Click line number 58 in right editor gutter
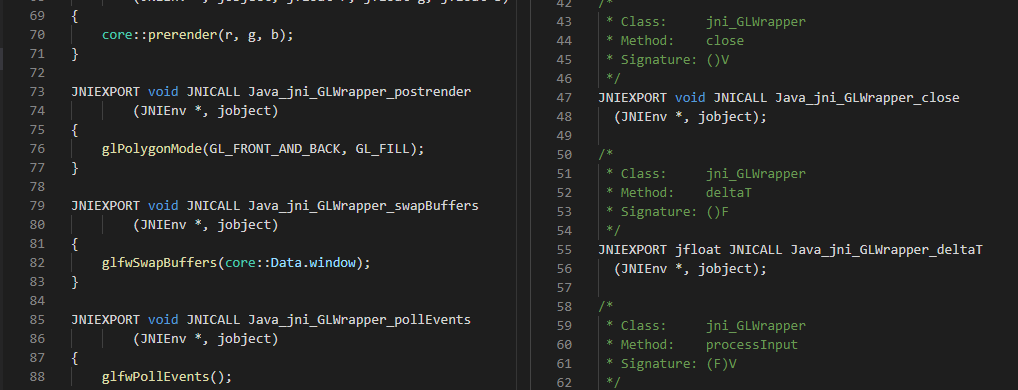 click(x=564, y=307)
